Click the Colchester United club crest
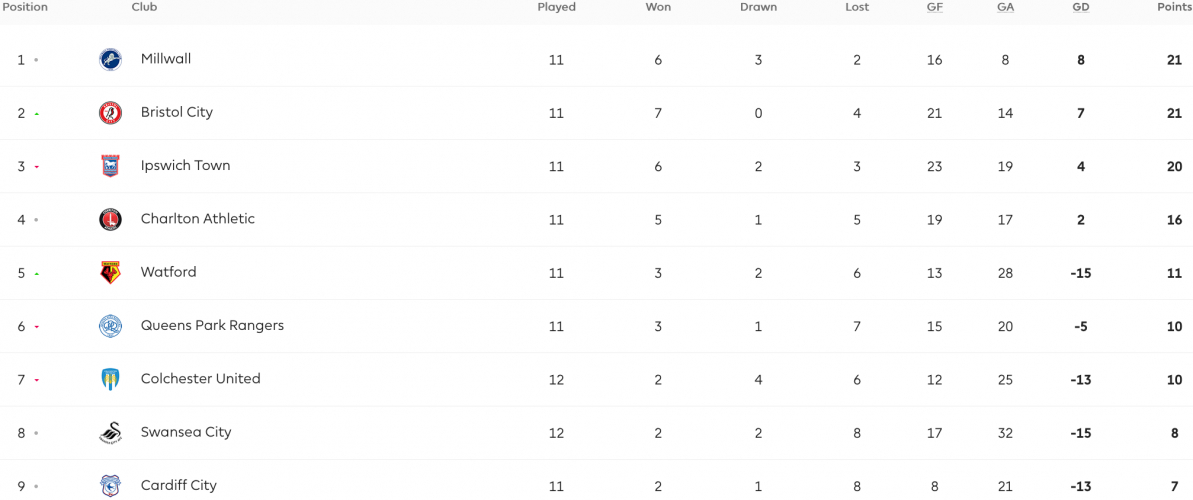Image resolution: width=1193 pixels, height=500 pixels. coord(110,379)
